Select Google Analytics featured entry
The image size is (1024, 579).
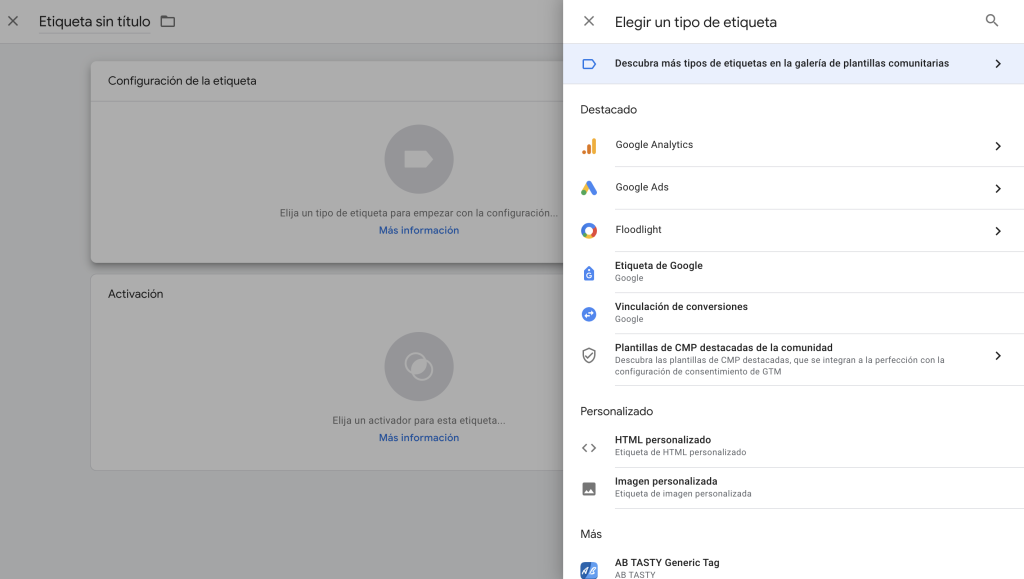click(x=793, y=146)
